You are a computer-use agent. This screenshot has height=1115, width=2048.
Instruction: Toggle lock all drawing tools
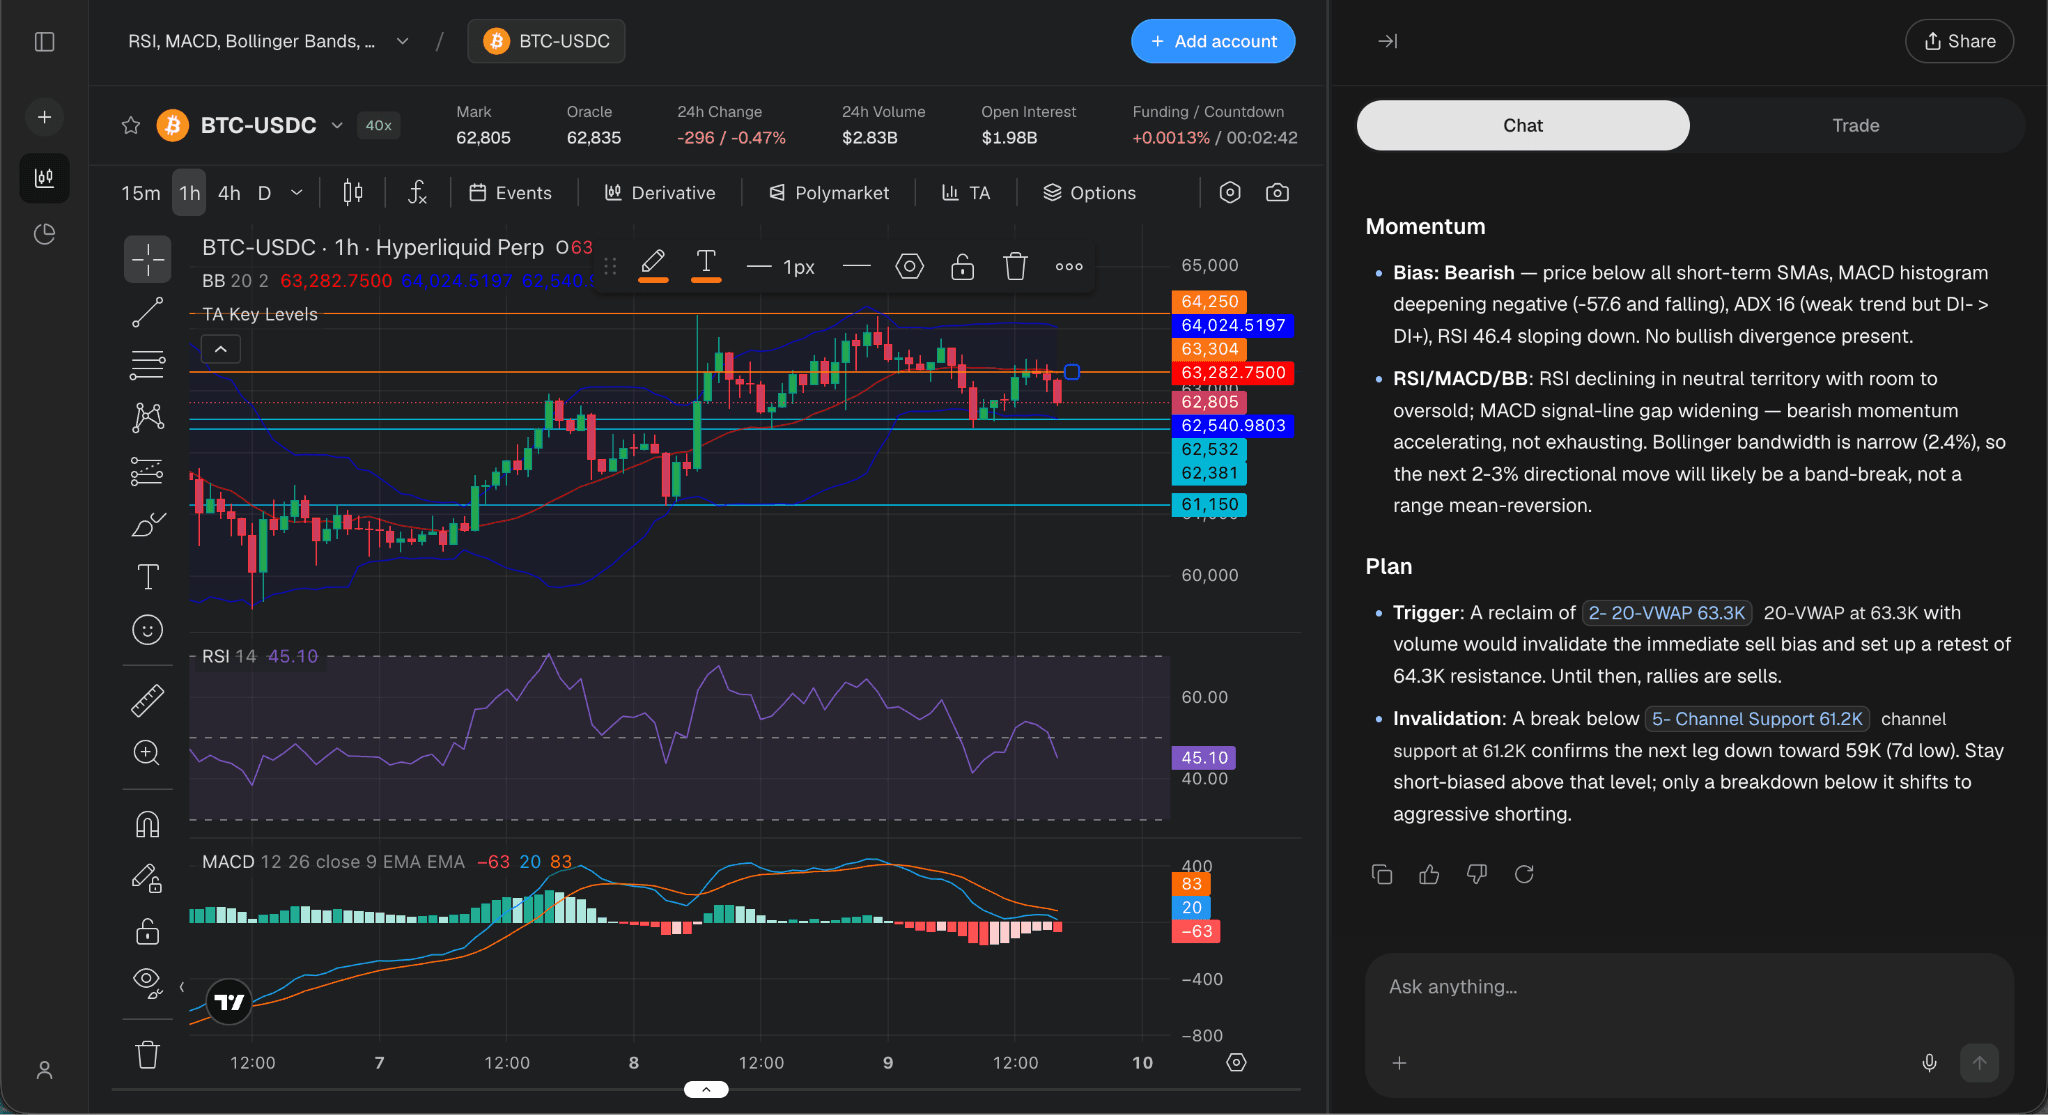pos(148,932)
